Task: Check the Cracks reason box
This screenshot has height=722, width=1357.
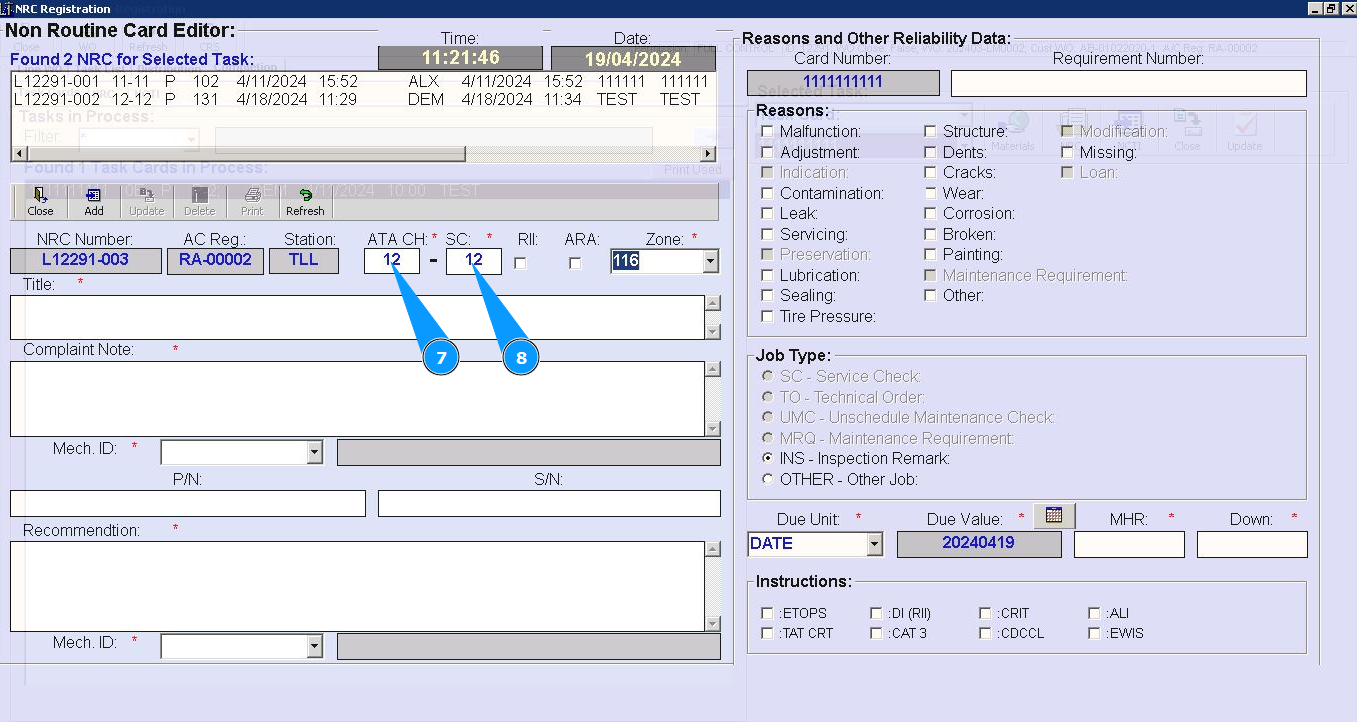Action: 930,172
